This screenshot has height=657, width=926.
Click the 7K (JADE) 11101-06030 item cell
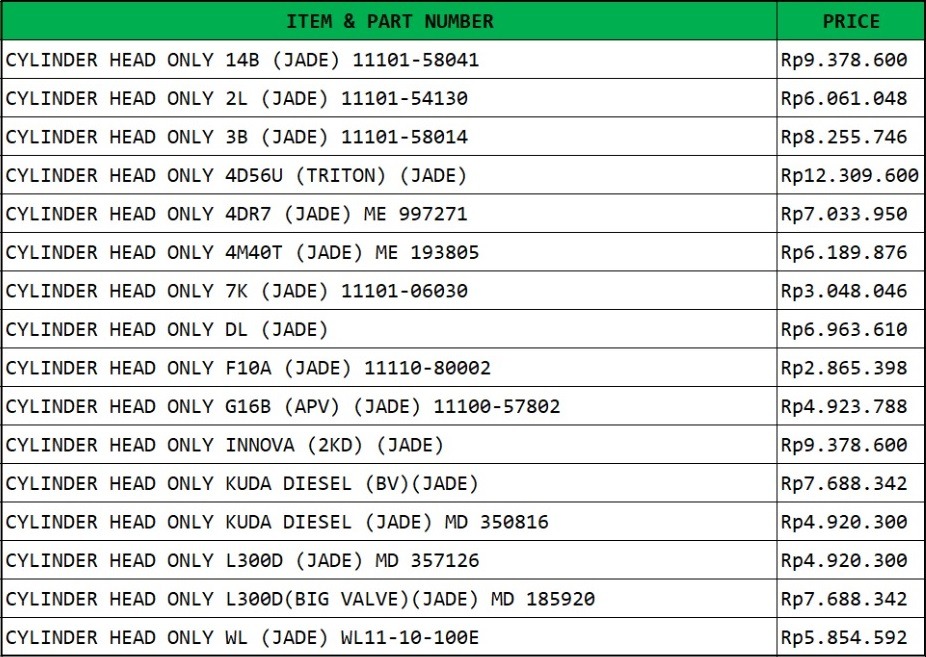tap(389, 290)
